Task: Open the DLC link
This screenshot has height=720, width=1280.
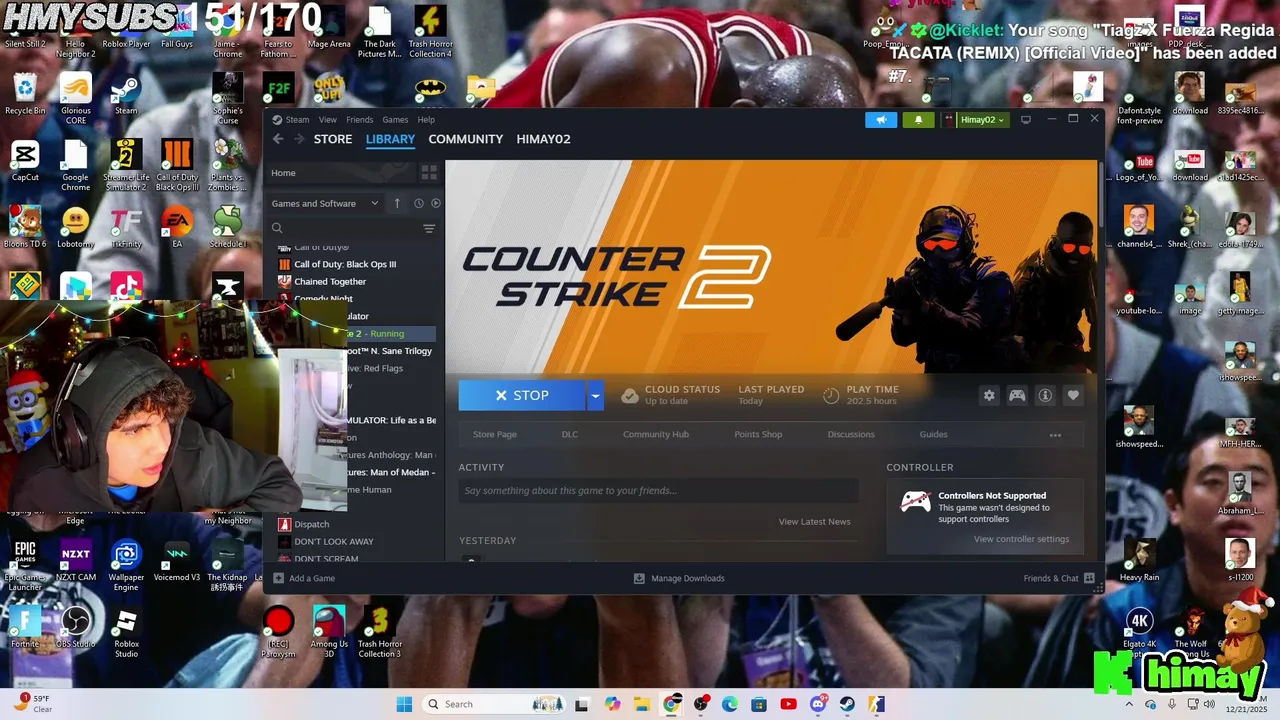Action: pyautogui.click(x=570, y=435)
